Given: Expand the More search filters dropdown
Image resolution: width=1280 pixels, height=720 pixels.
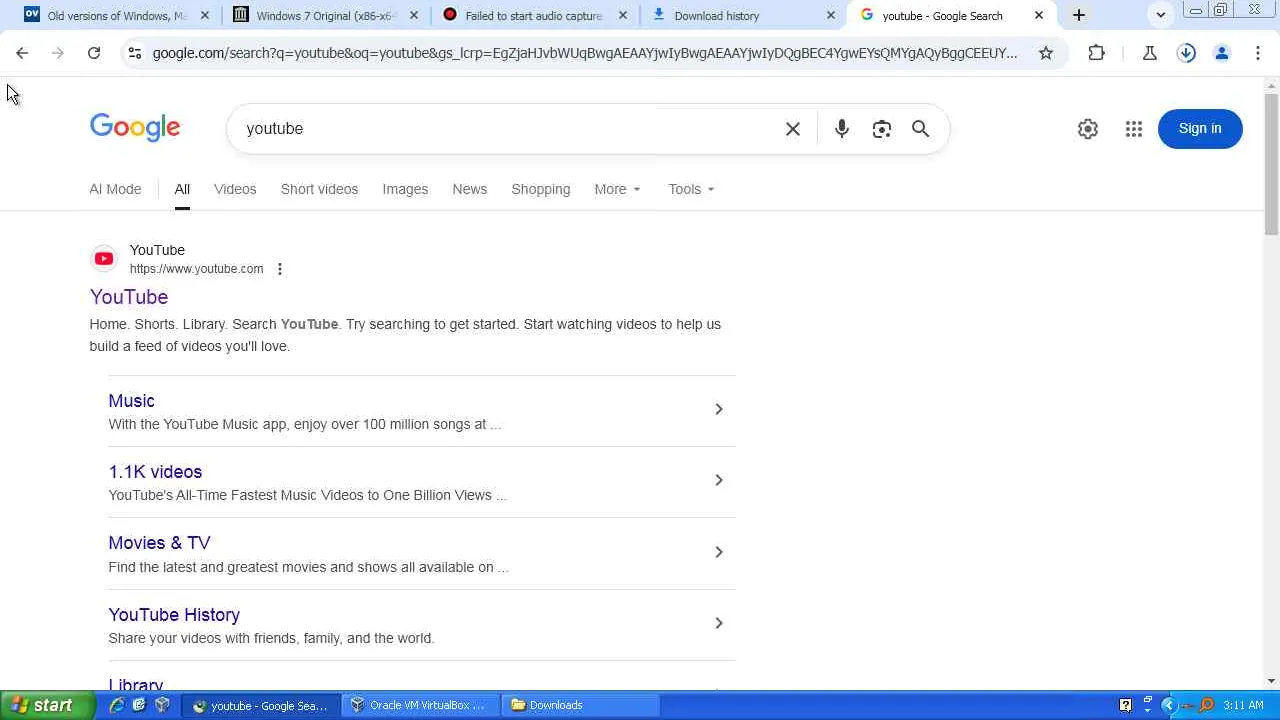Looking at the screenshot, I should [x=617, y=189].
